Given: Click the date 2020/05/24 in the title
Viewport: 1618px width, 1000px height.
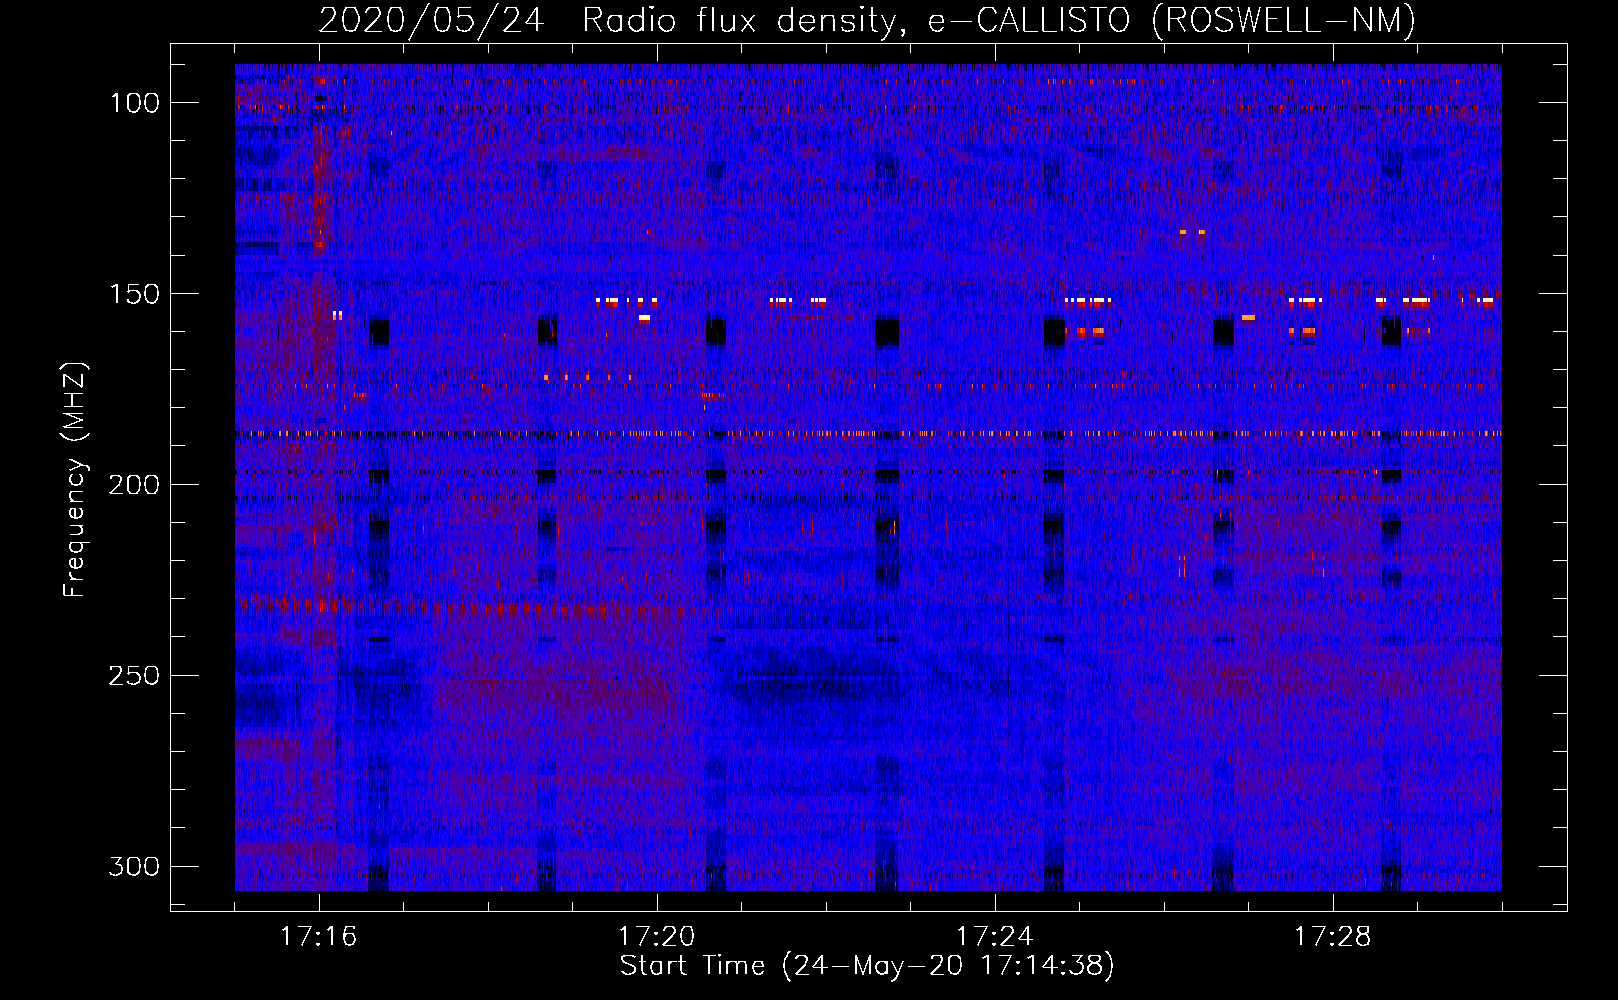Looking at the screenshot, I should (431, 20).
